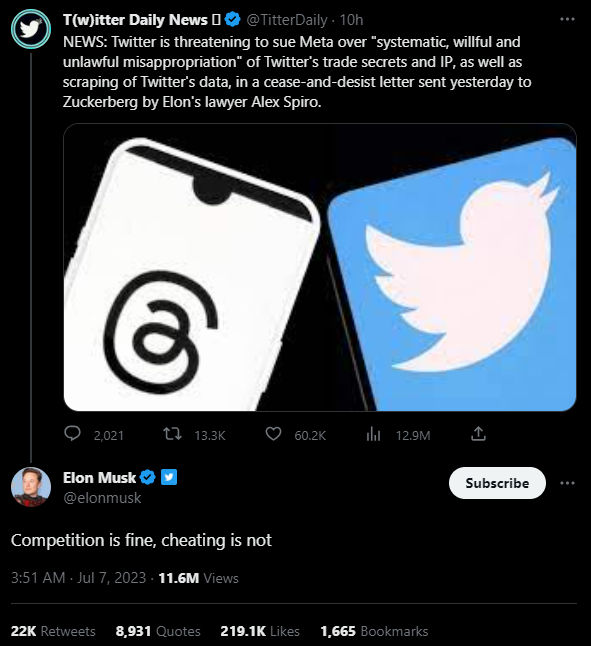This screenshot has height=646, width=591.
Task: Click verified checkmark beside Twitter Daily News
Action: (x=233, y=19)
